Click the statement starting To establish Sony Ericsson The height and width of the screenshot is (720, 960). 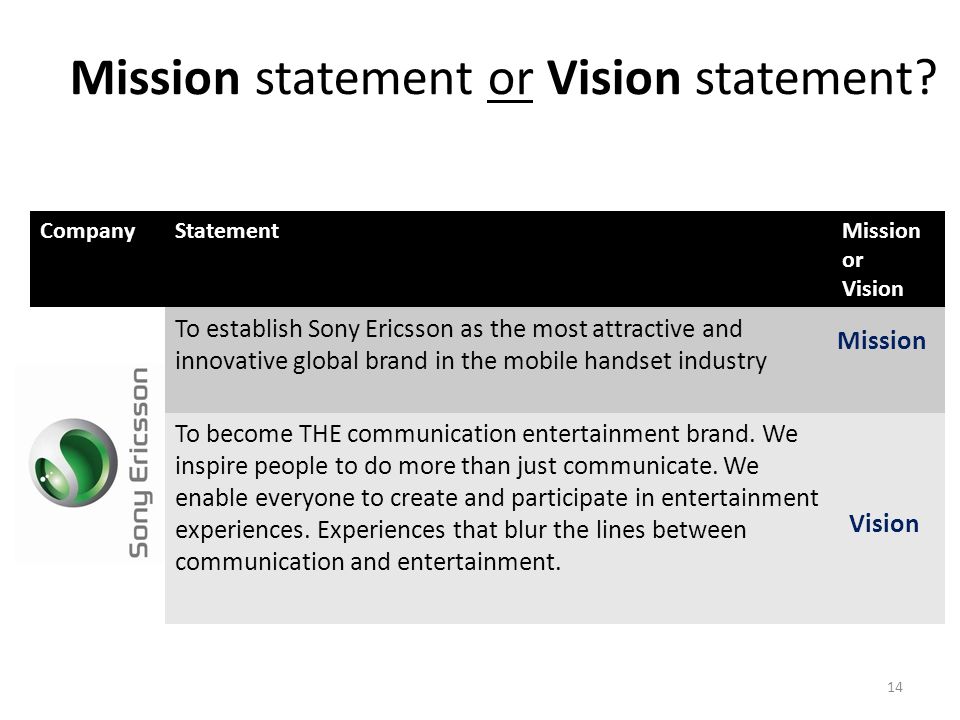(x=470, y=345)
